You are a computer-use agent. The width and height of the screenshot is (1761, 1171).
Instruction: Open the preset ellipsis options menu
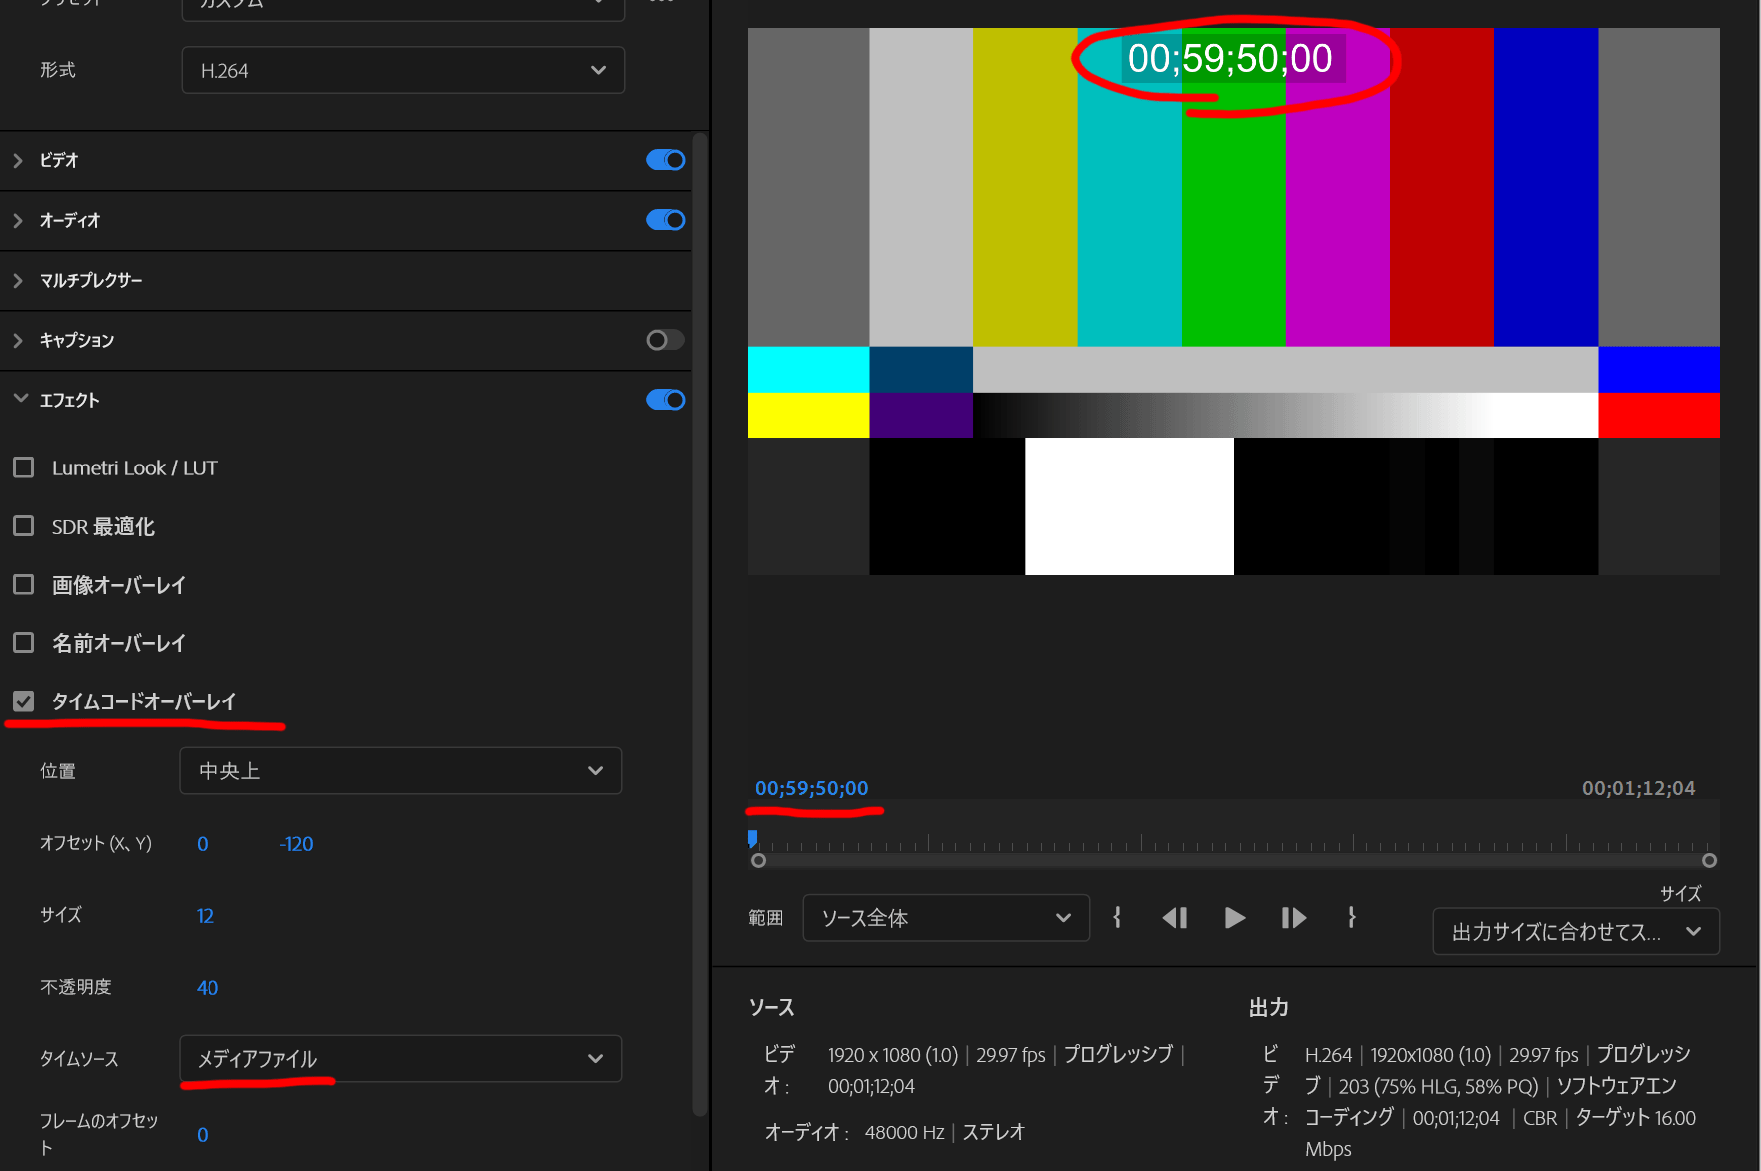661,3
